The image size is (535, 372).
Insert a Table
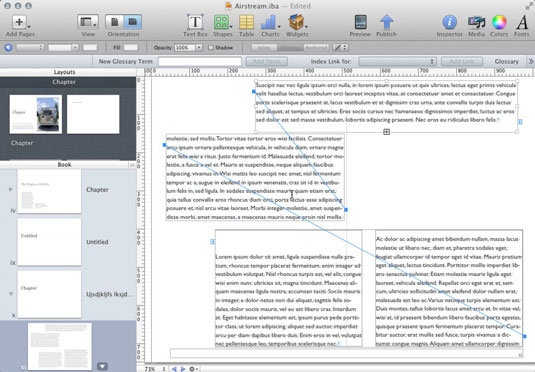pyautogui.click(x=246, y=22)
